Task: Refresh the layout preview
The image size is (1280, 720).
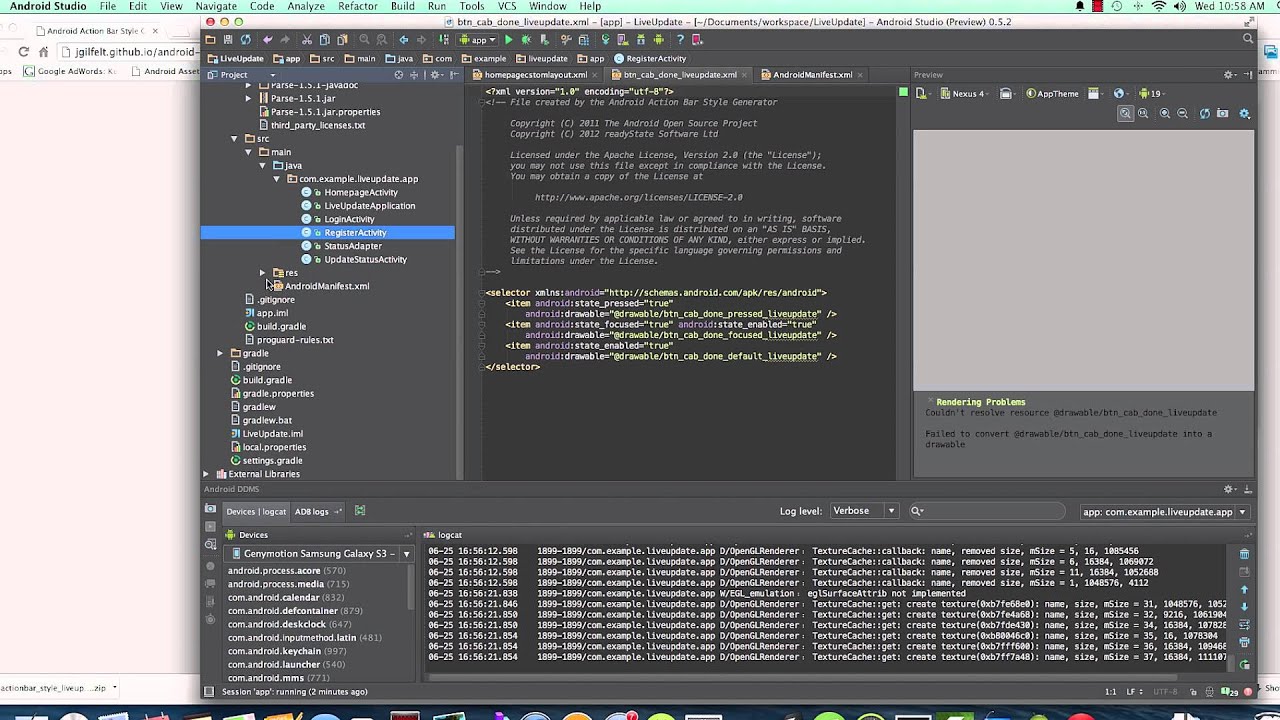Action: (1205, 113)
